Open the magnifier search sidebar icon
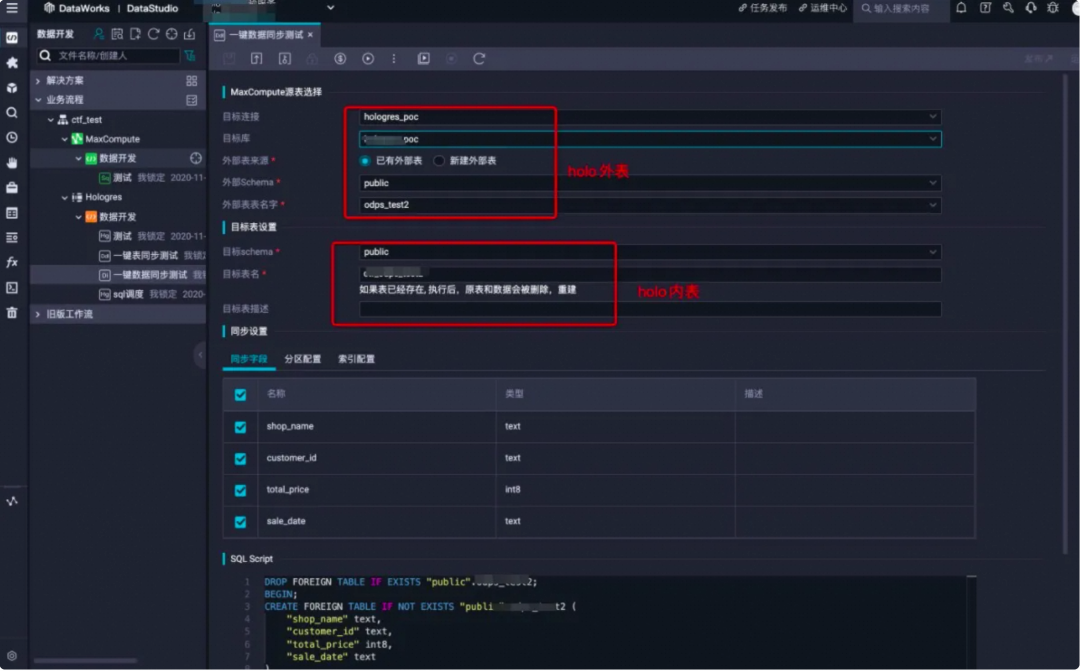The width and height of the screenshot is (1080, 671). (12, 112)
